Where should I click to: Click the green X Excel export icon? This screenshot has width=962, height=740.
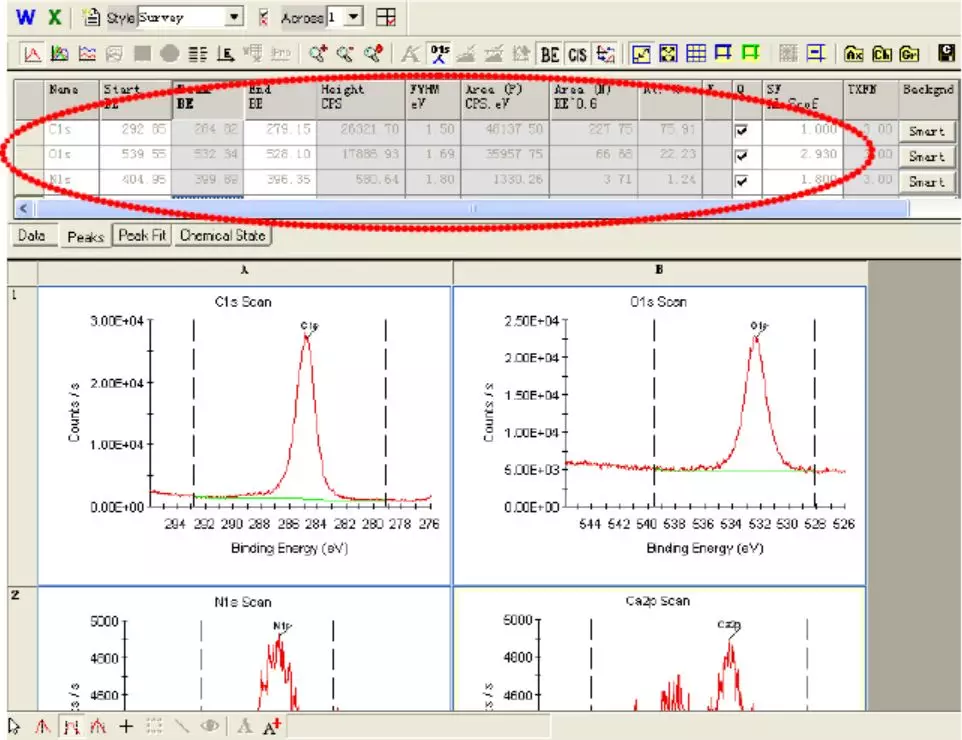(x=55, y=17)
